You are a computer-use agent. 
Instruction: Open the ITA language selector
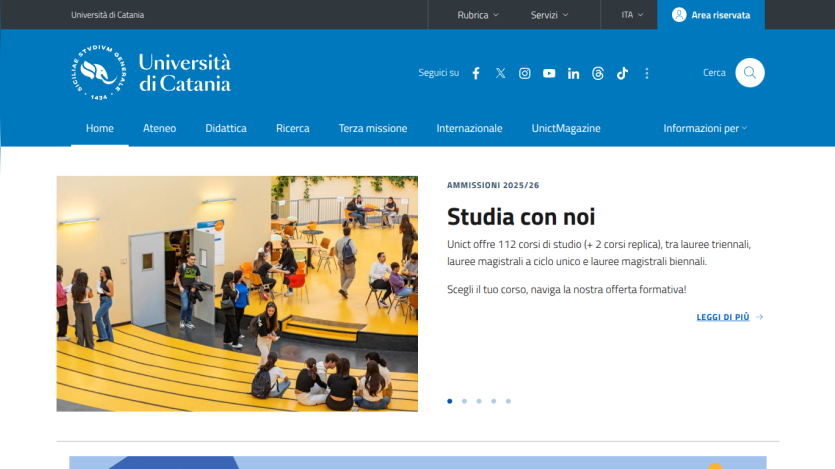point(632,15)
